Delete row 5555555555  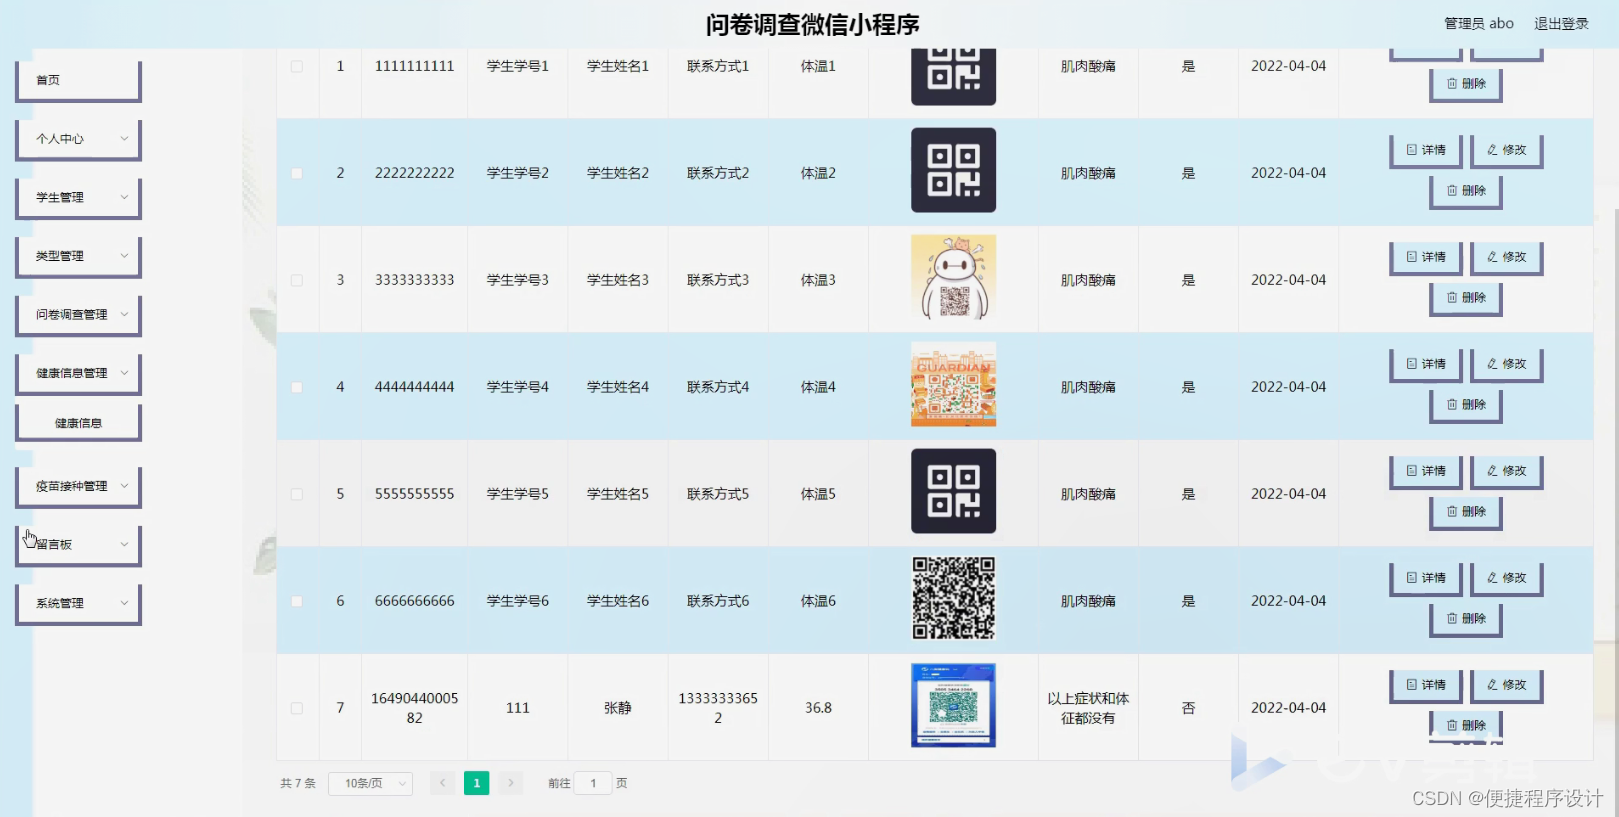coord(1466,511)
